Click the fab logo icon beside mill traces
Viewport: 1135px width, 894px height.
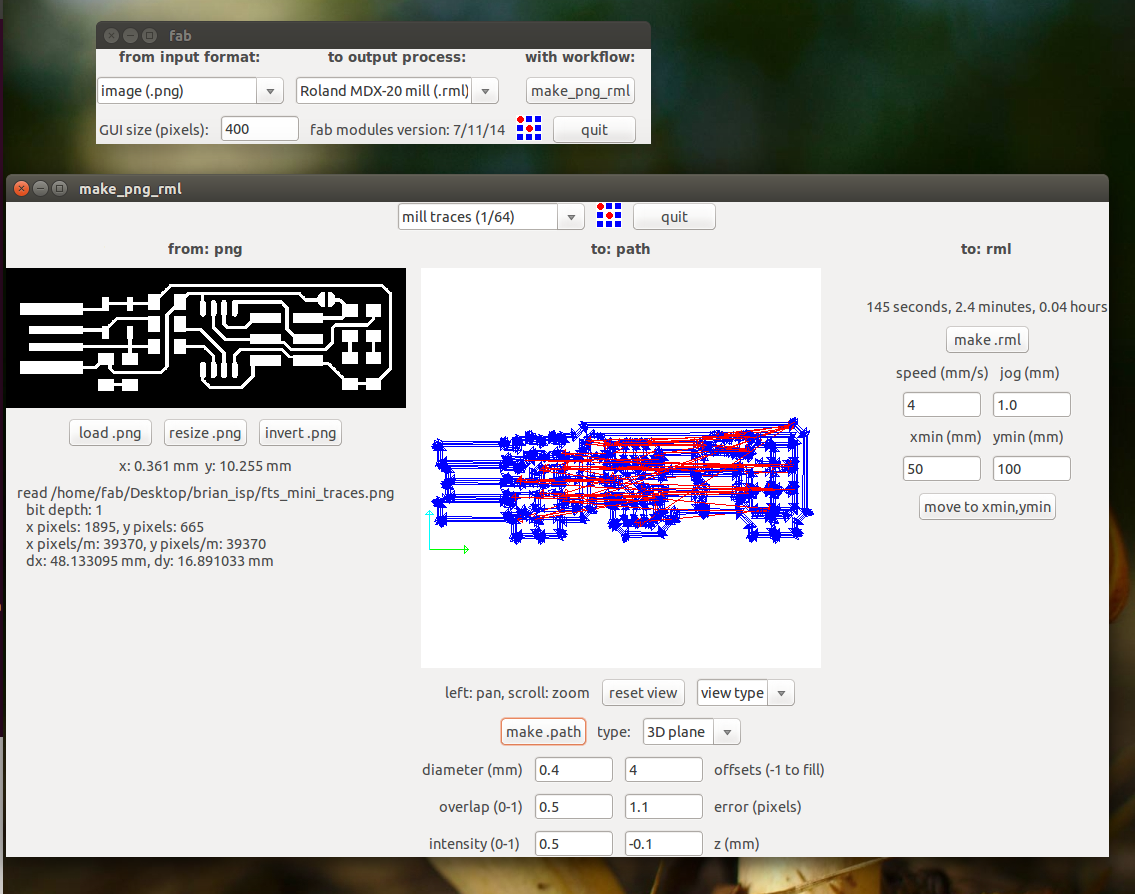click(x=609, y=216)
